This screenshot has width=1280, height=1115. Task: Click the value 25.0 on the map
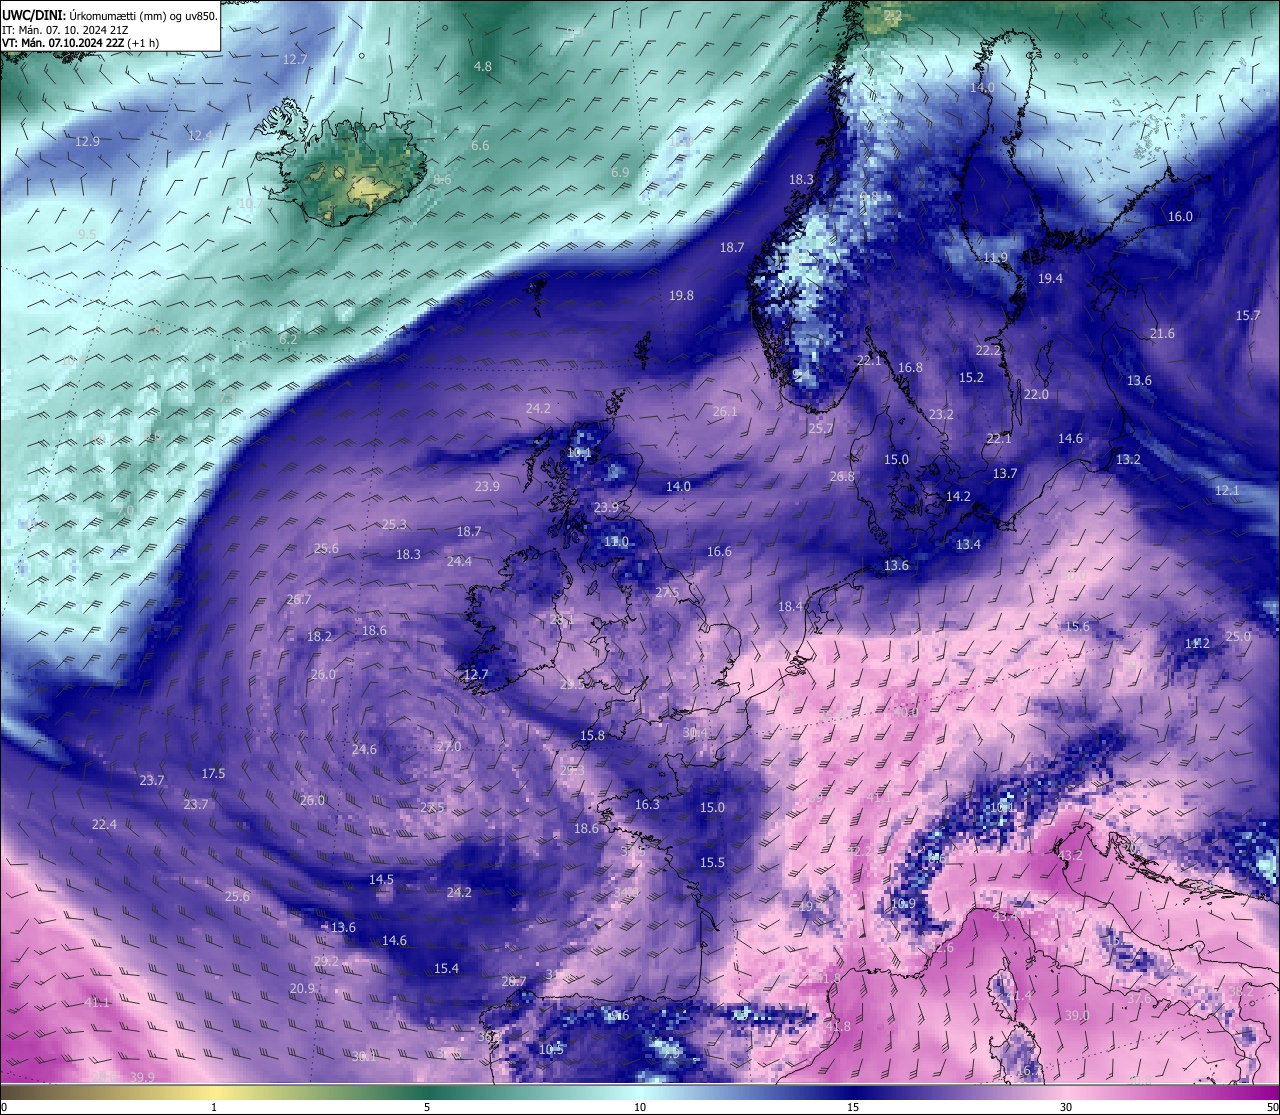click(1238, 637)
